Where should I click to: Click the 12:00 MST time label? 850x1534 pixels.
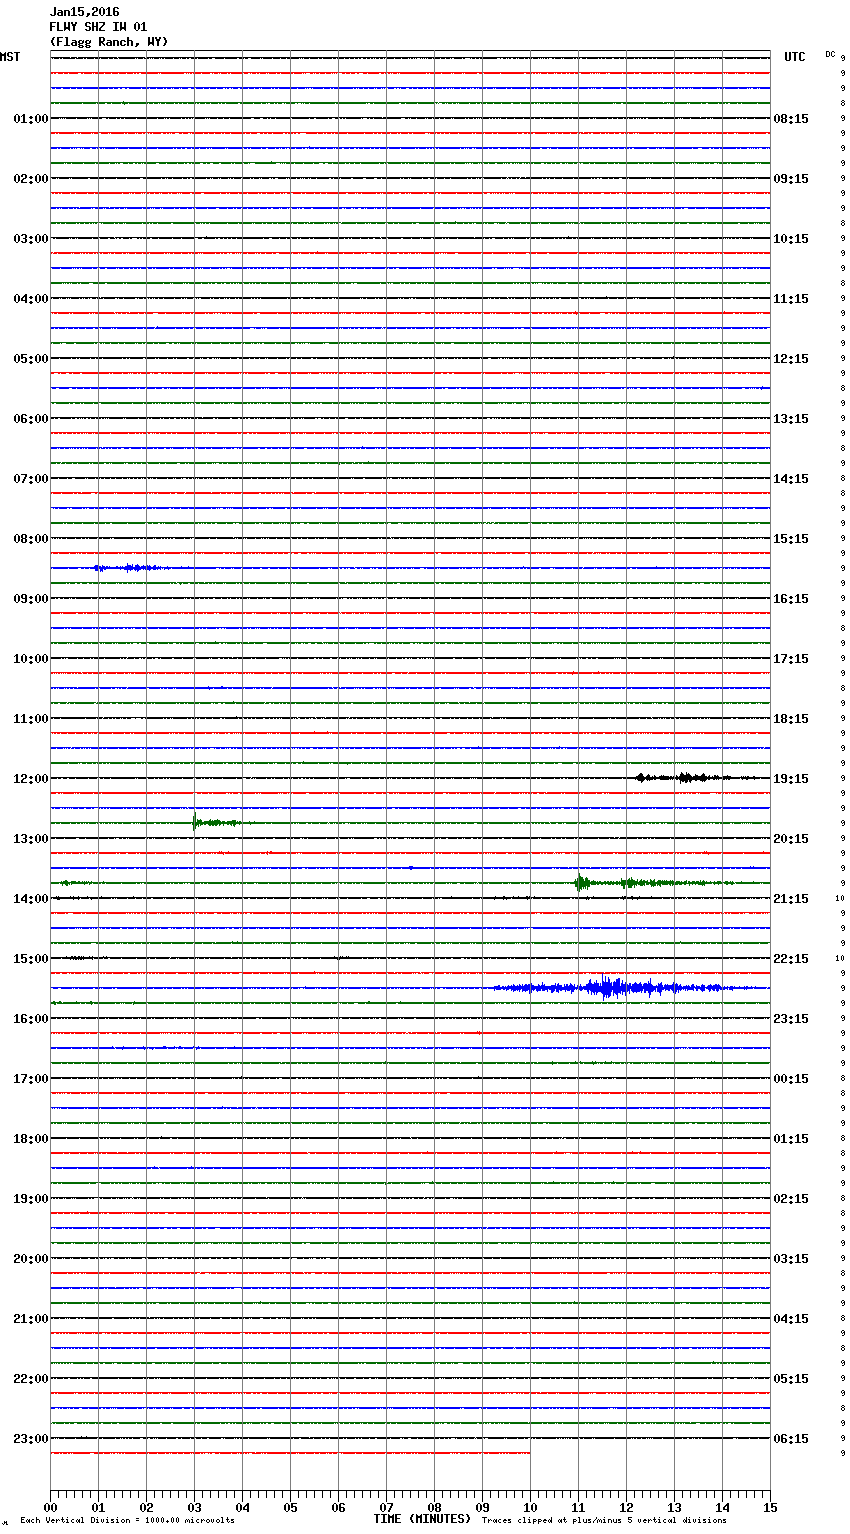click(x=30, y=779)
